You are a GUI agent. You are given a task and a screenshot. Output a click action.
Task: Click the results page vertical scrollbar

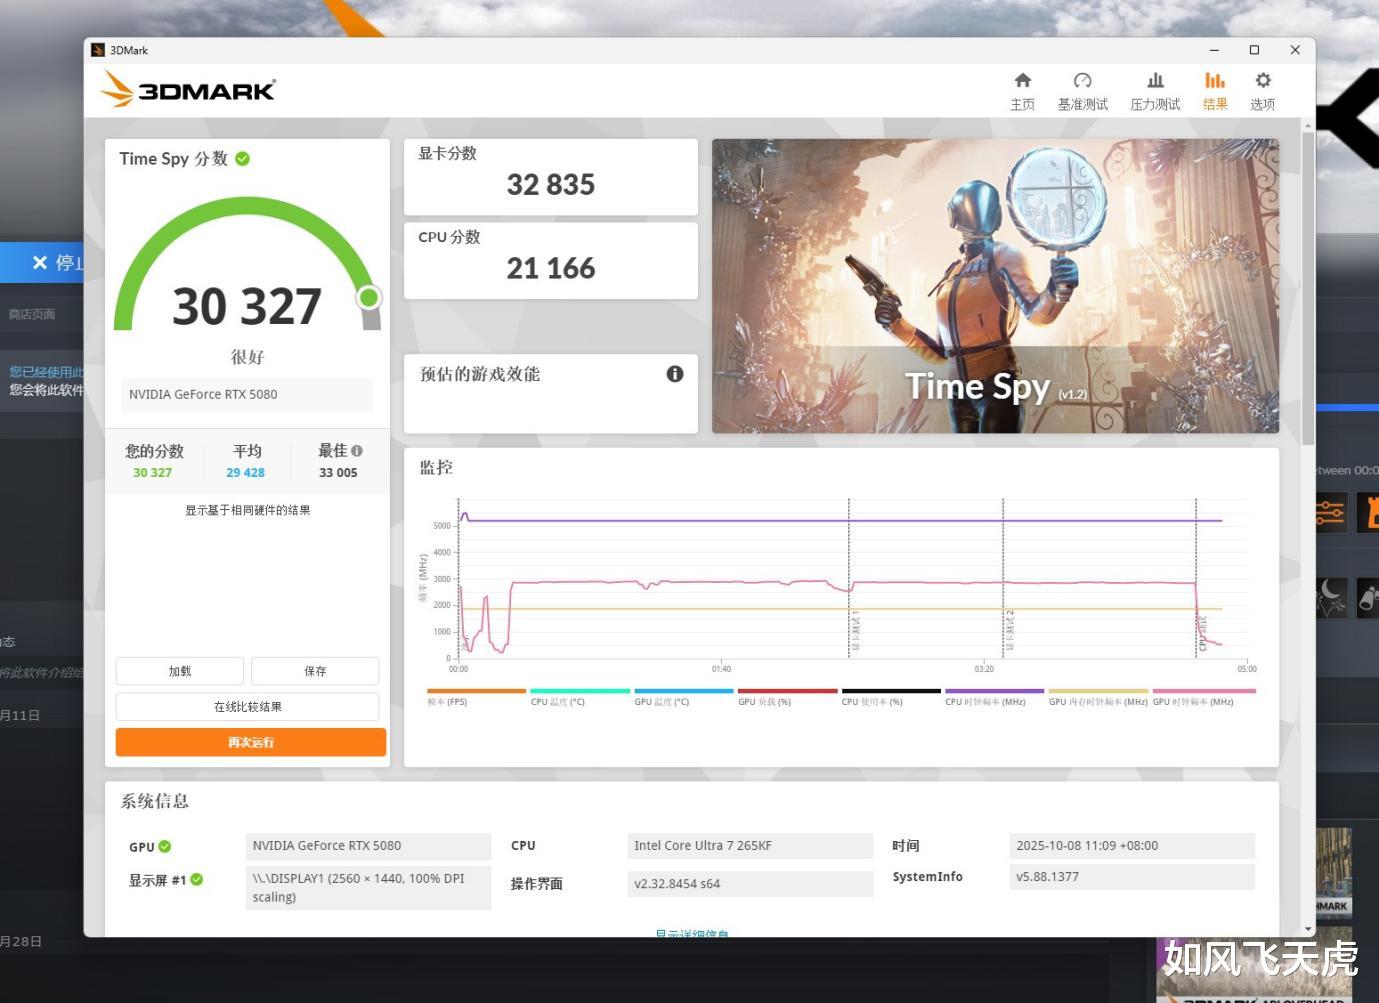click(x=1308, y=290)
